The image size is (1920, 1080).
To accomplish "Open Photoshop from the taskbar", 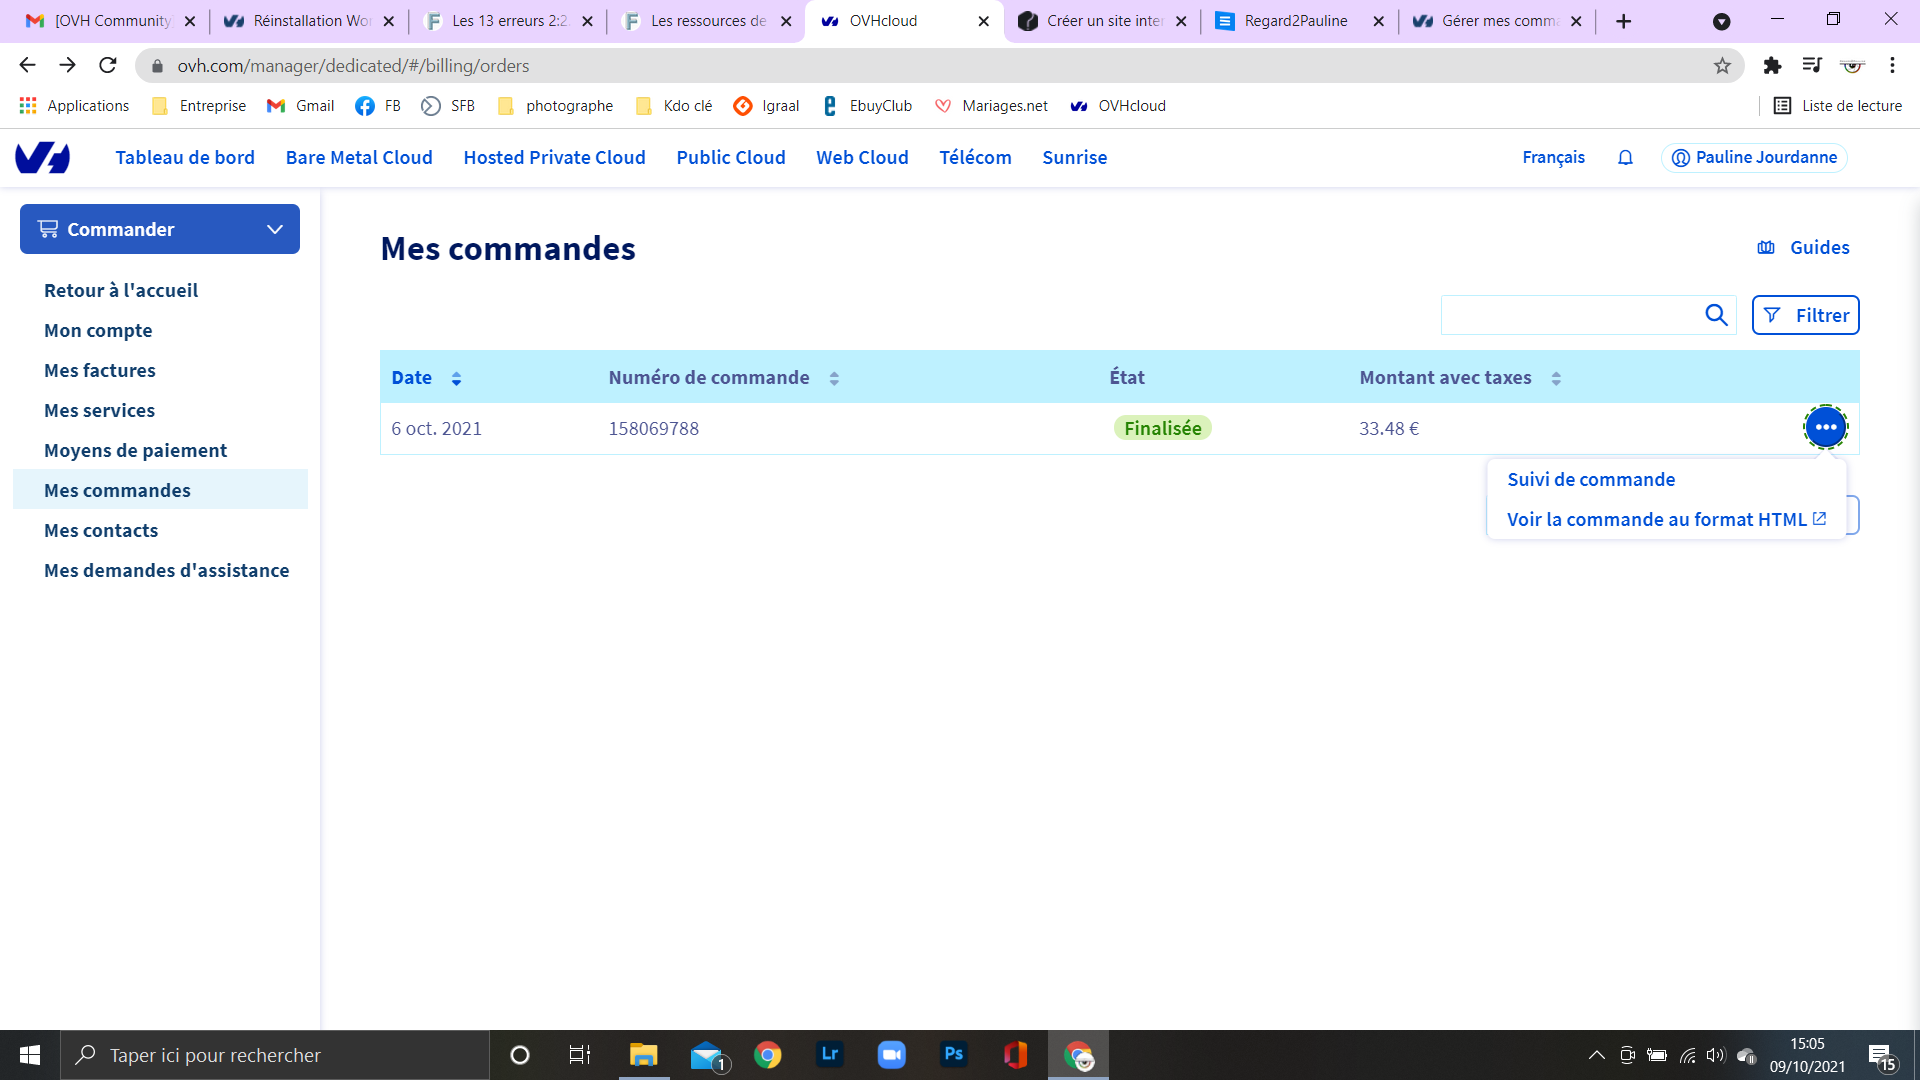I will [x=953, y=1055].
